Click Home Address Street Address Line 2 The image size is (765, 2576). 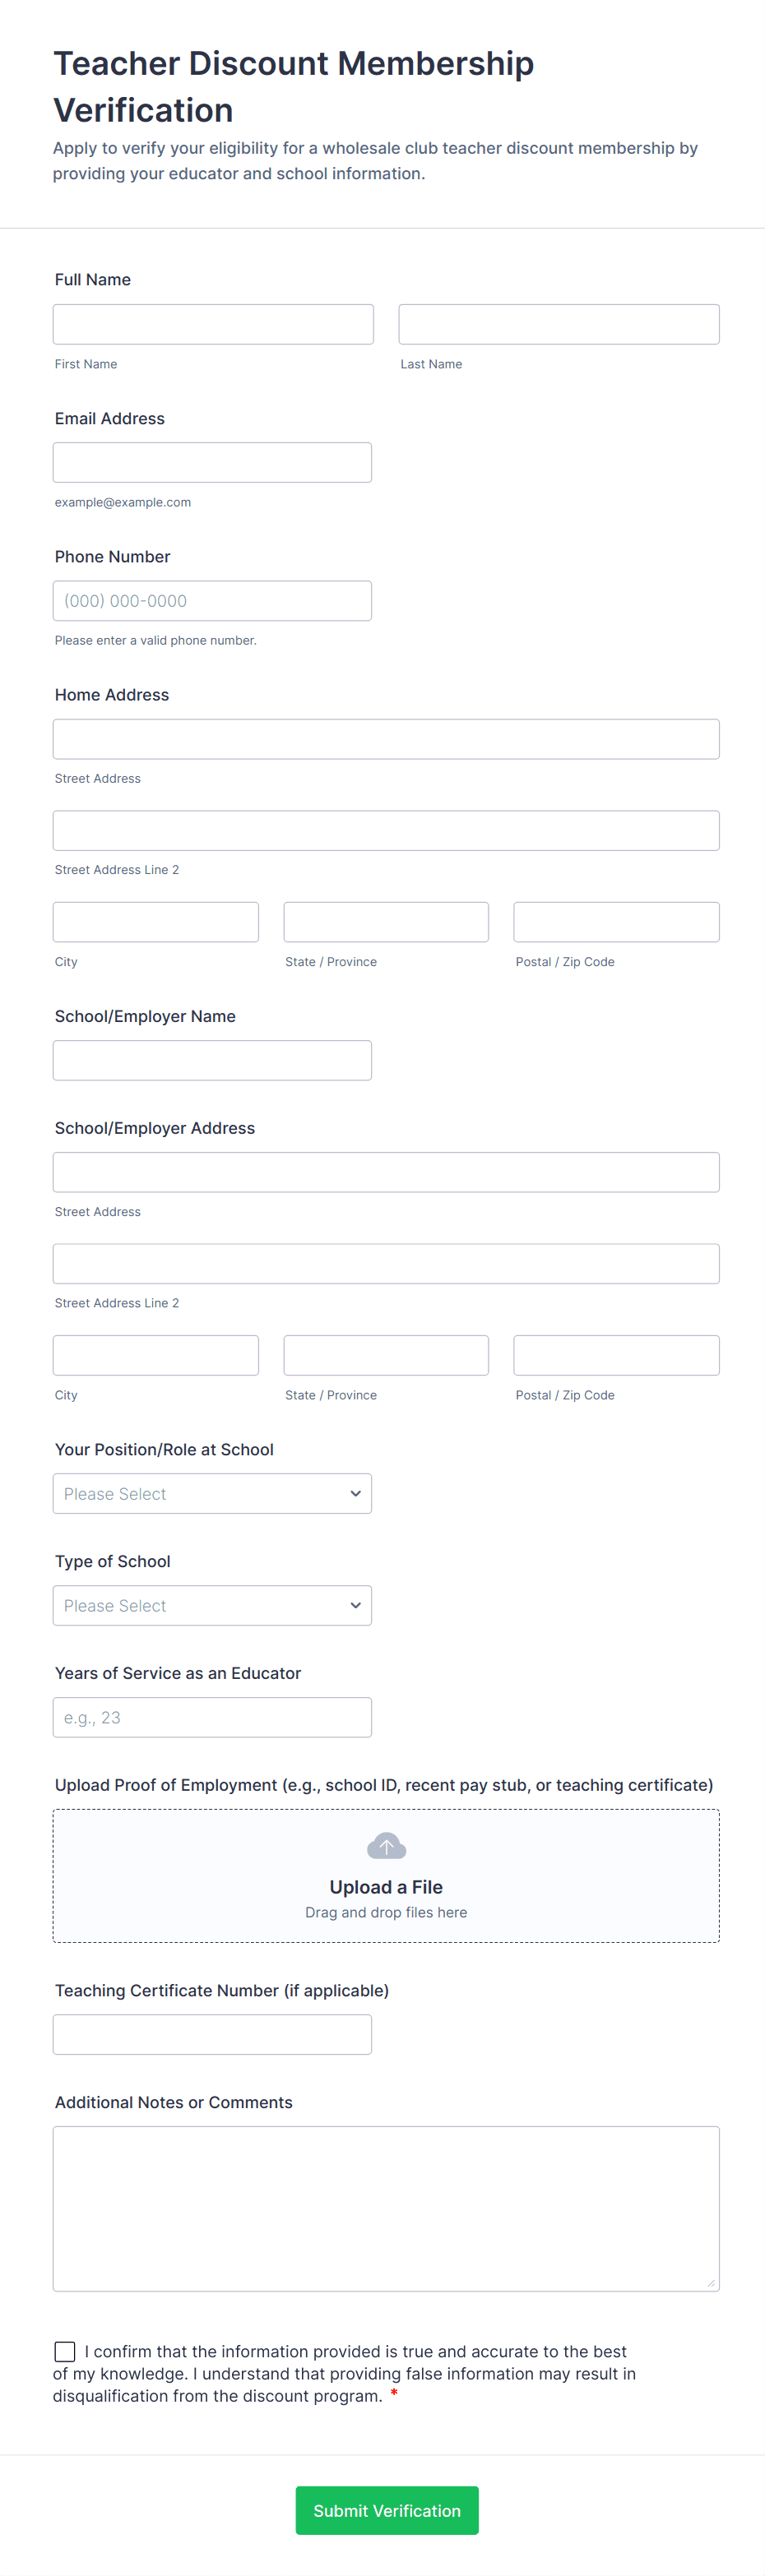[386, 830]
